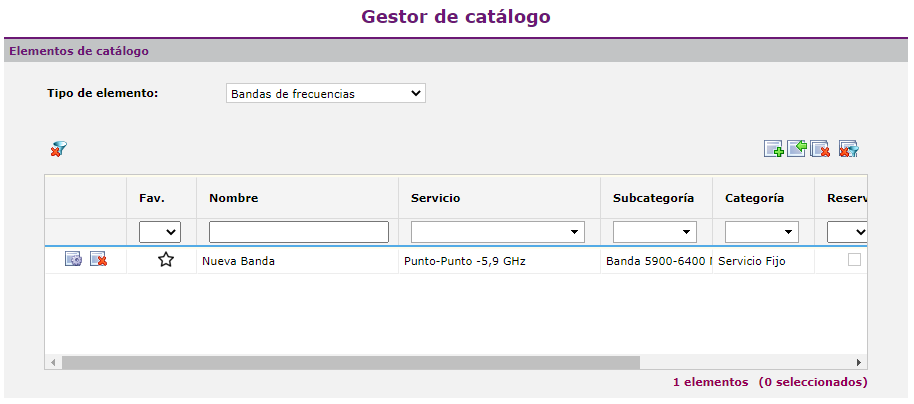Click the Punto-Punto -5,9 GHz cell
The height and width of the screenshot is (404, 914).
pos(500,261)
